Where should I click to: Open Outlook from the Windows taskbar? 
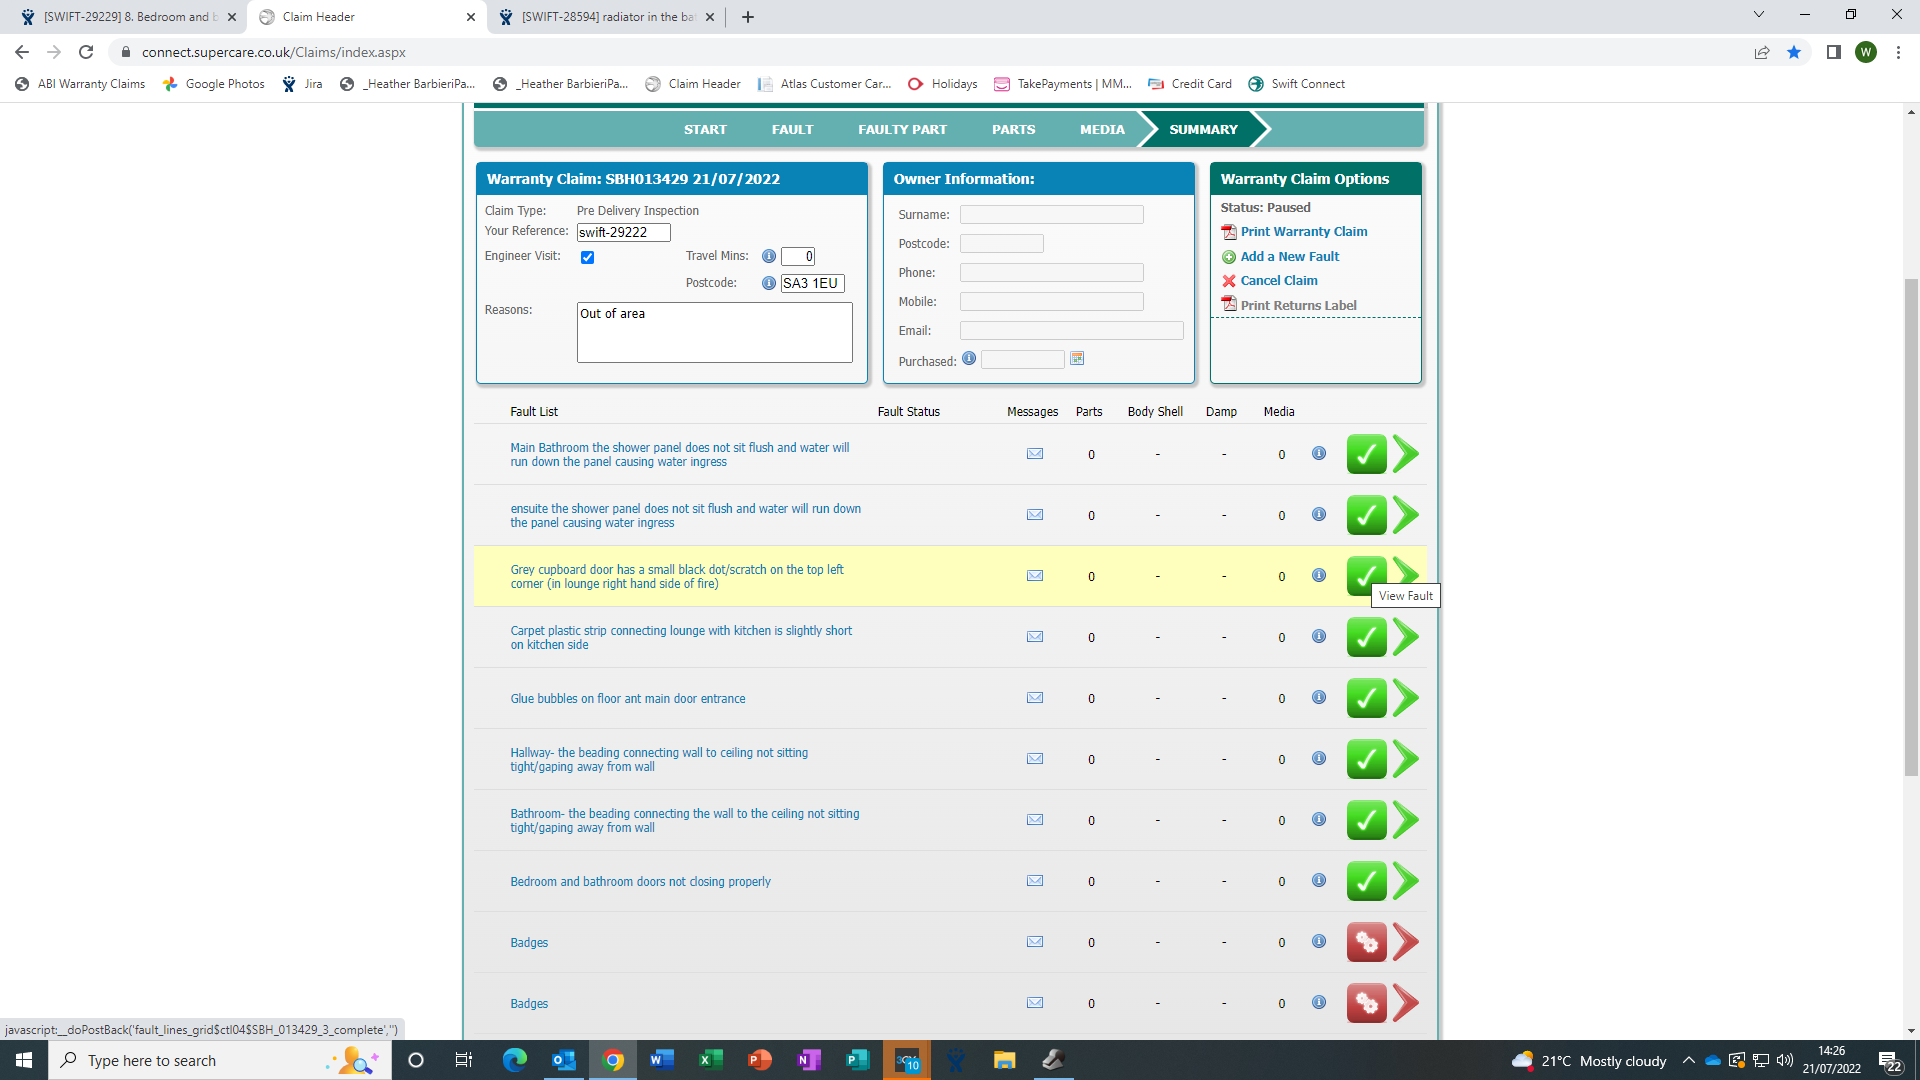(x=564, y=1060)
